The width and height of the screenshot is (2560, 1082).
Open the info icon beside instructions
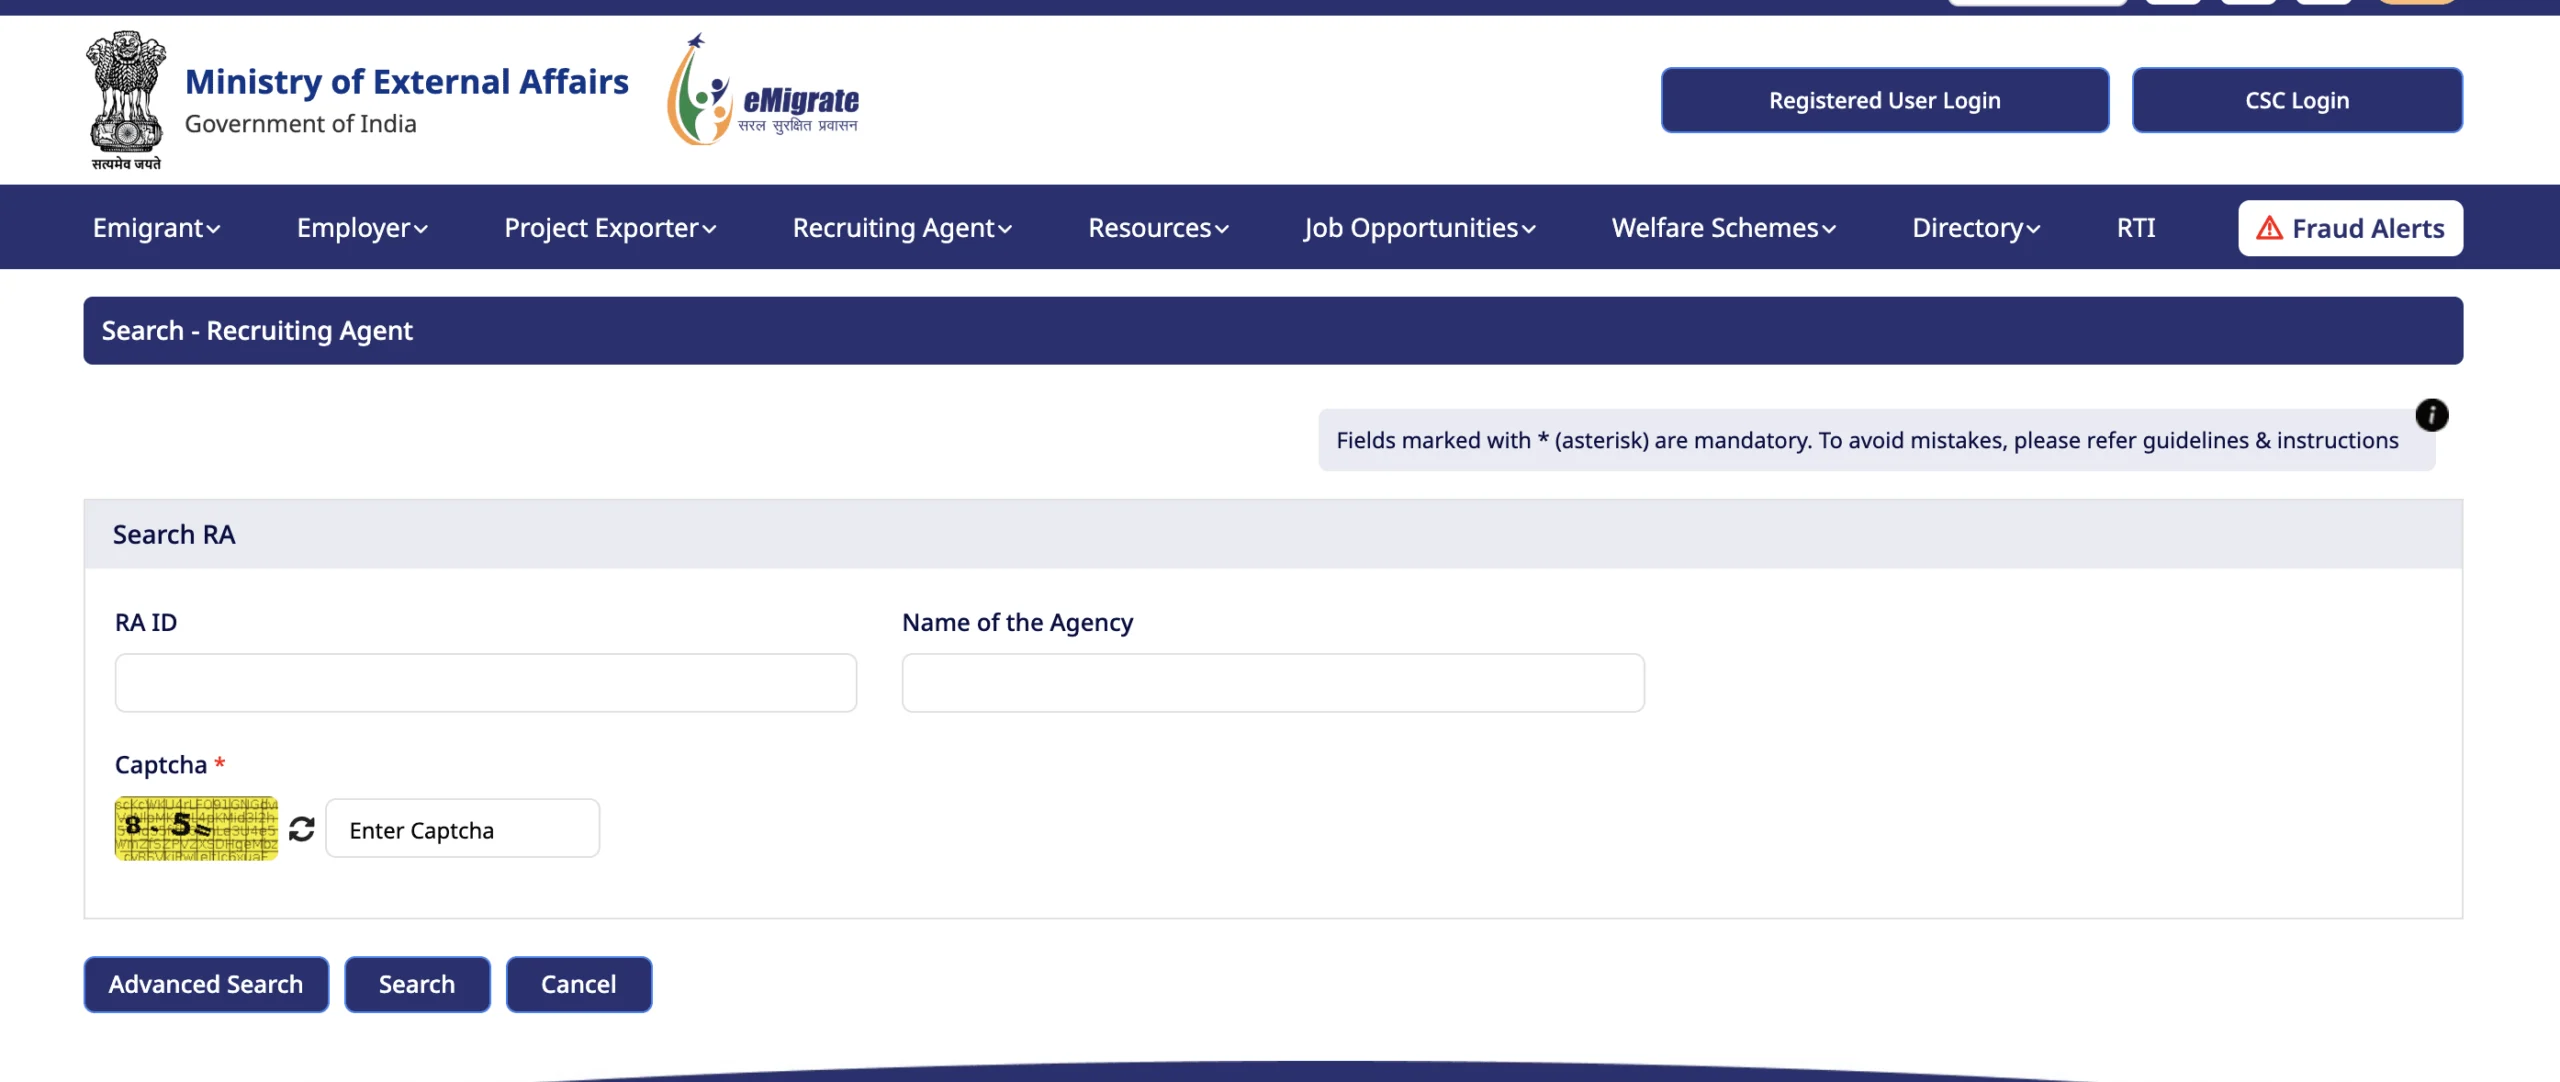pos(2431,415)
